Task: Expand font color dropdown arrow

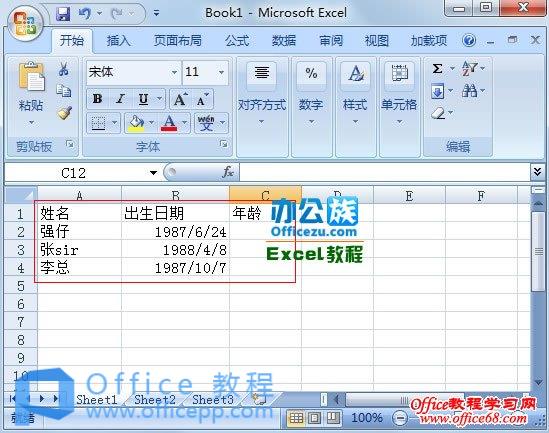Action: pos(185,123)
